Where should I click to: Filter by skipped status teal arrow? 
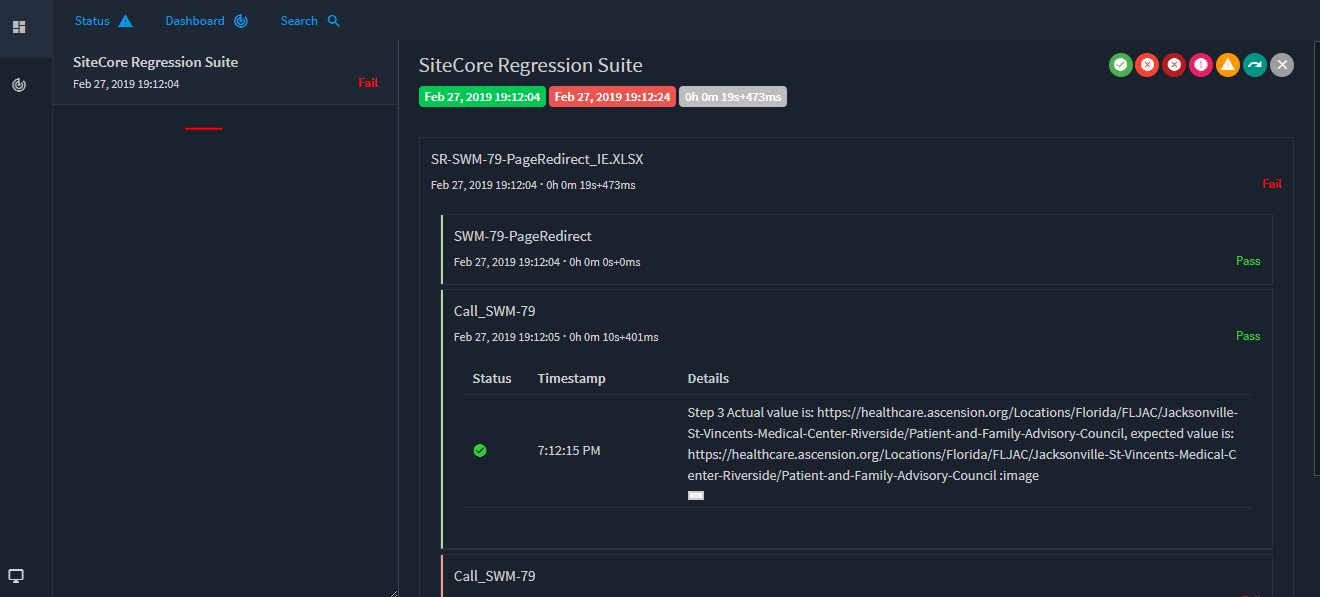click(1255, 65)
